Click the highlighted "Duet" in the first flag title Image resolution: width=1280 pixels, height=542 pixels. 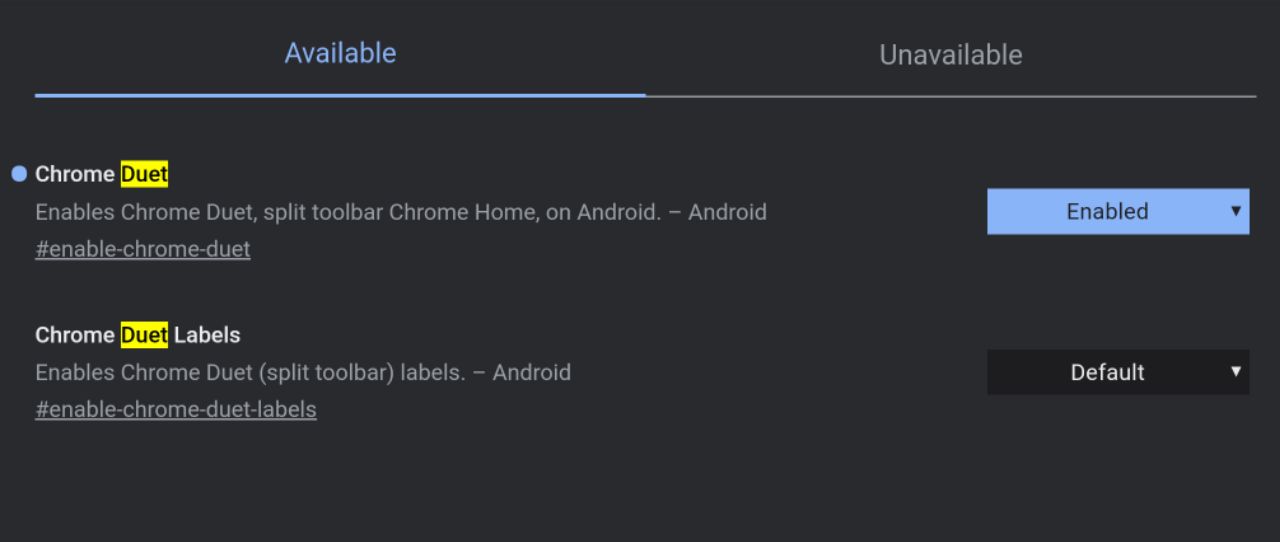pos(144,174)
